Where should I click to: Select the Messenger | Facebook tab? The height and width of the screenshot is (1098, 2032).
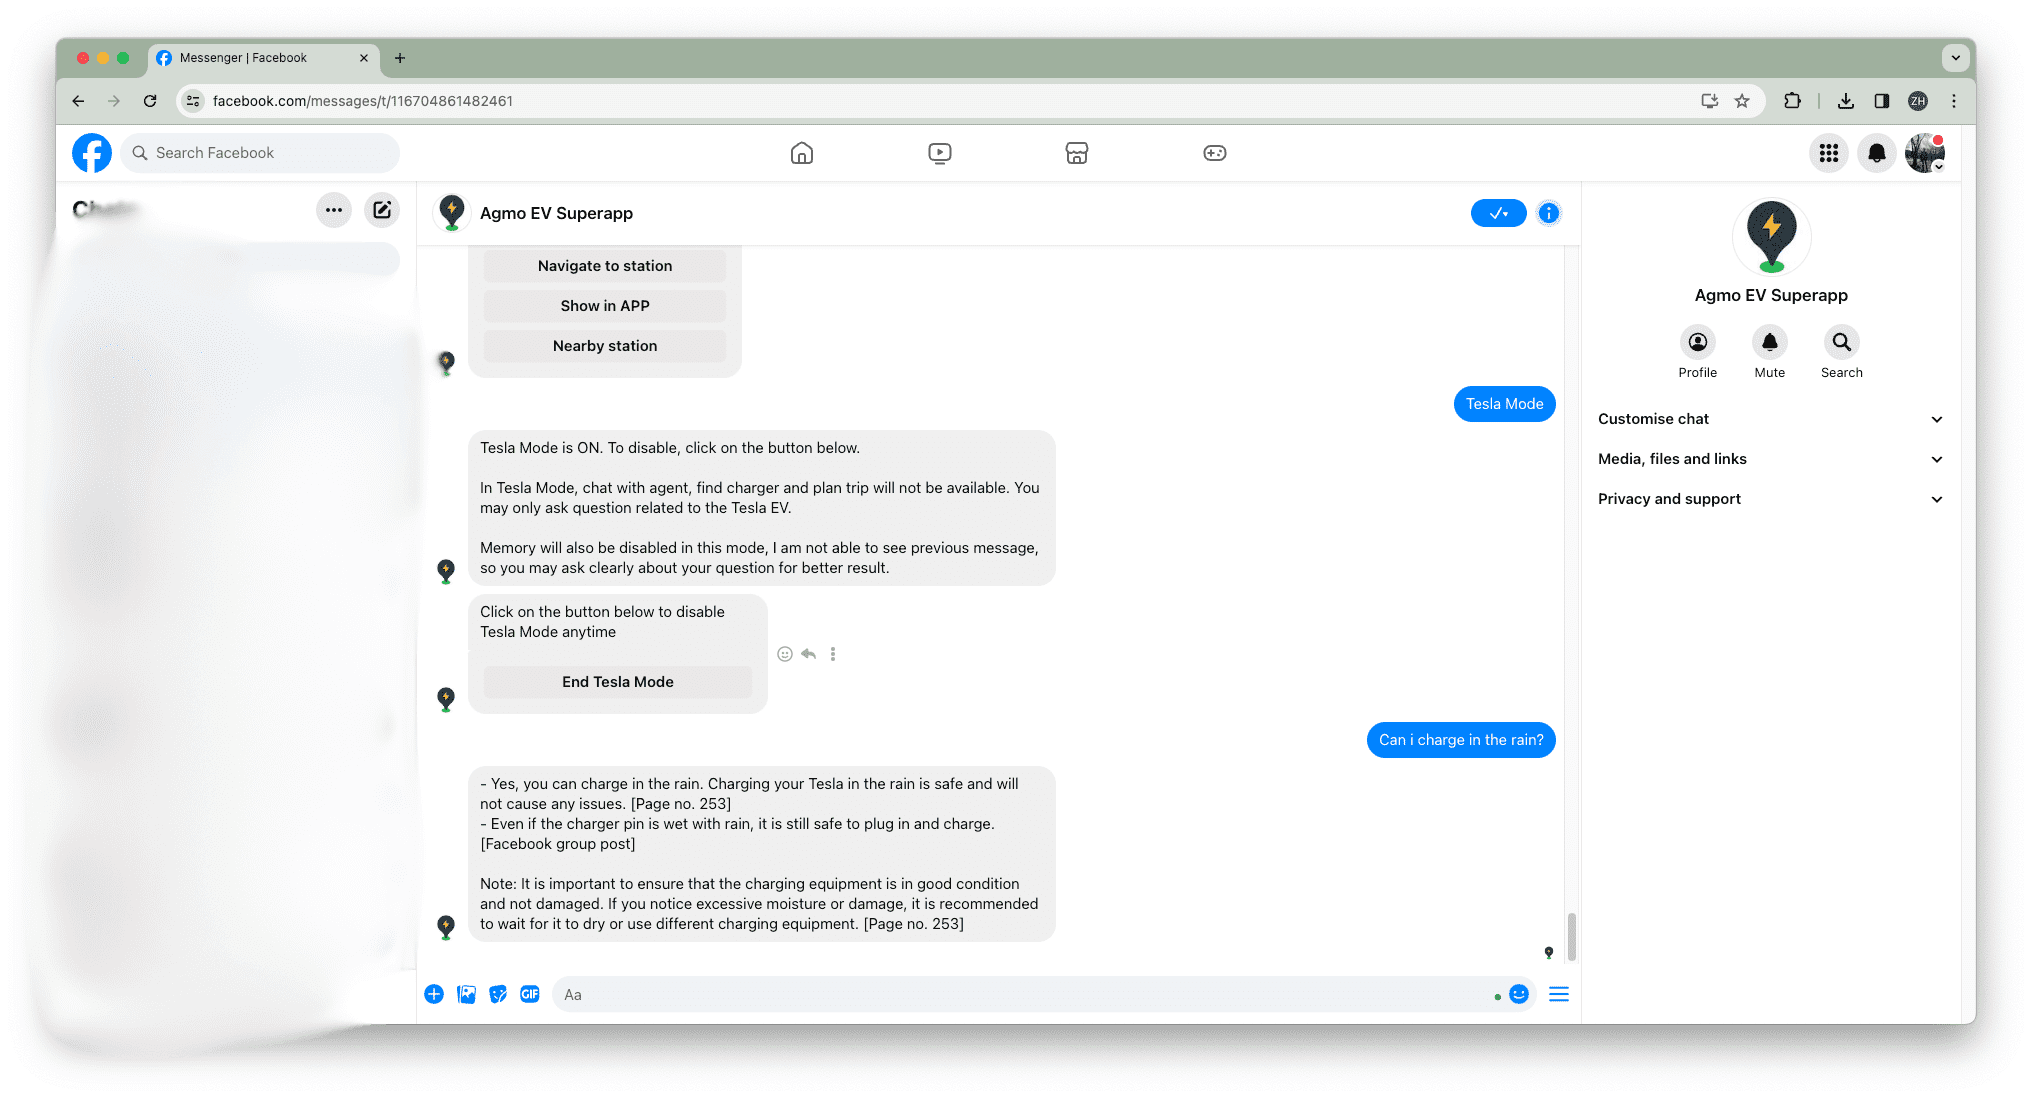click(263, 58)
